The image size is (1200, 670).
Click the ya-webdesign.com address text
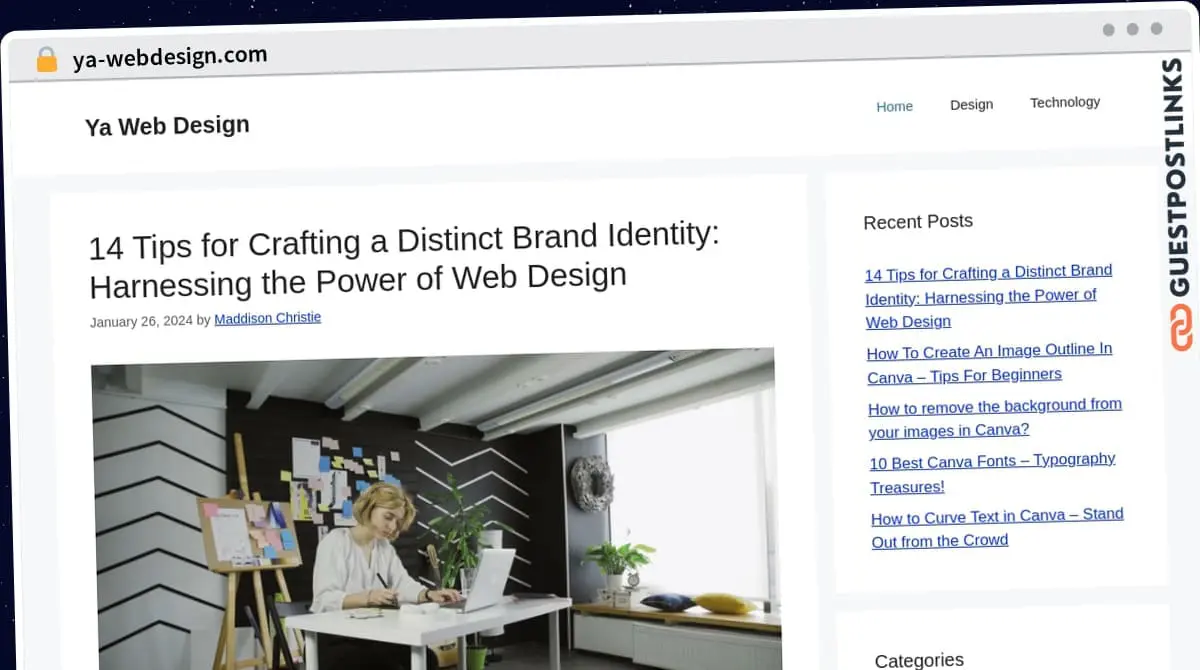169,57
